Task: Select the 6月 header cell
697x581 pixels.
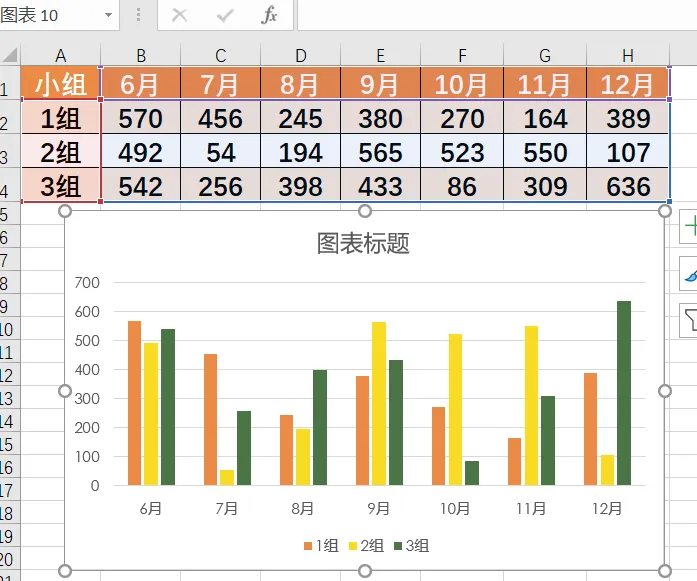Action: (x=141, y=83)
